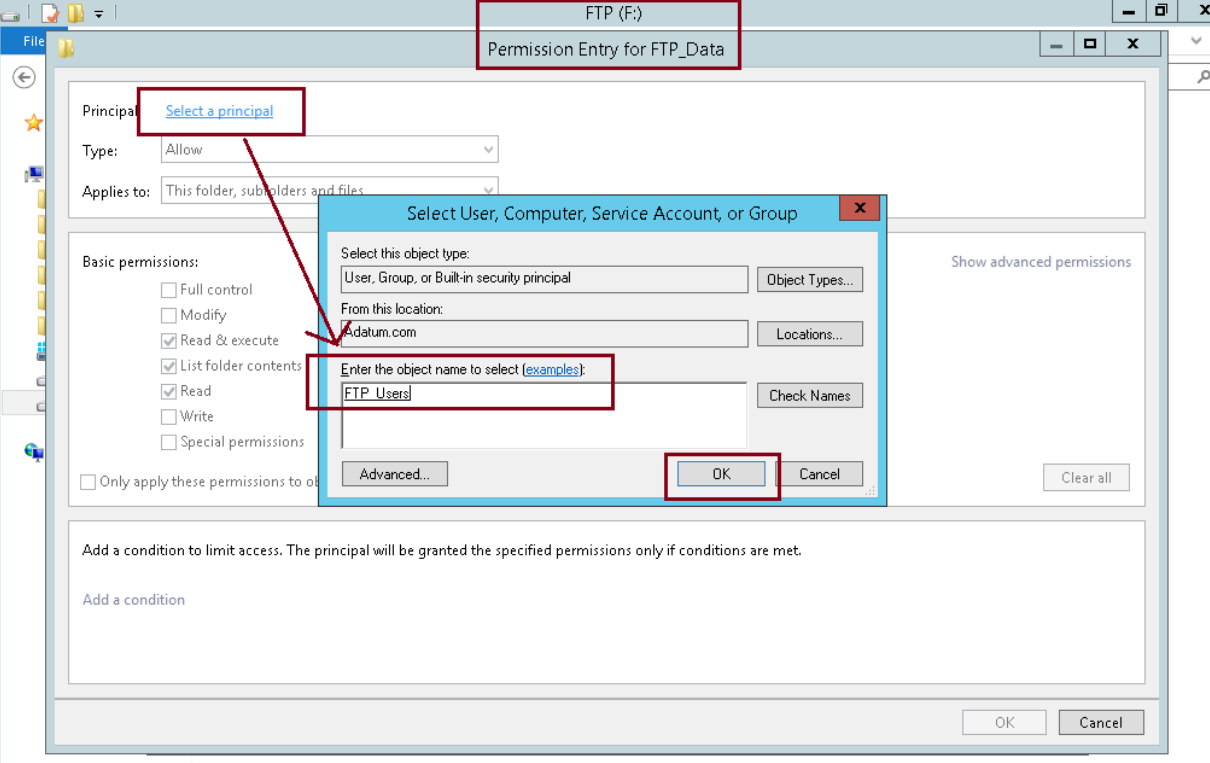The image size is (1210, 763).
Task: Click the Check Names button
Action: pyautogui.click(x=810, y=396)
